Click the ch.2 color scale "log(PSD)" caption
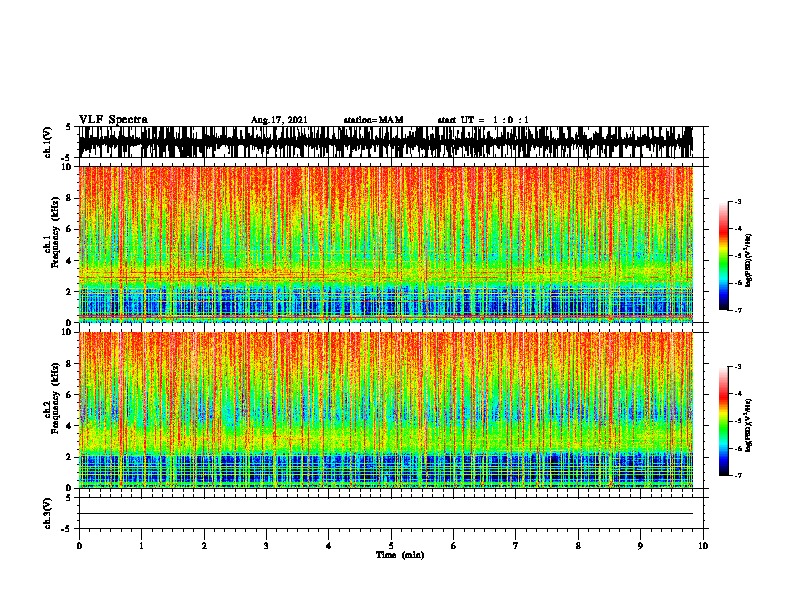The width and height of the screenshot is (792, 612). click(x=748, y=425)
